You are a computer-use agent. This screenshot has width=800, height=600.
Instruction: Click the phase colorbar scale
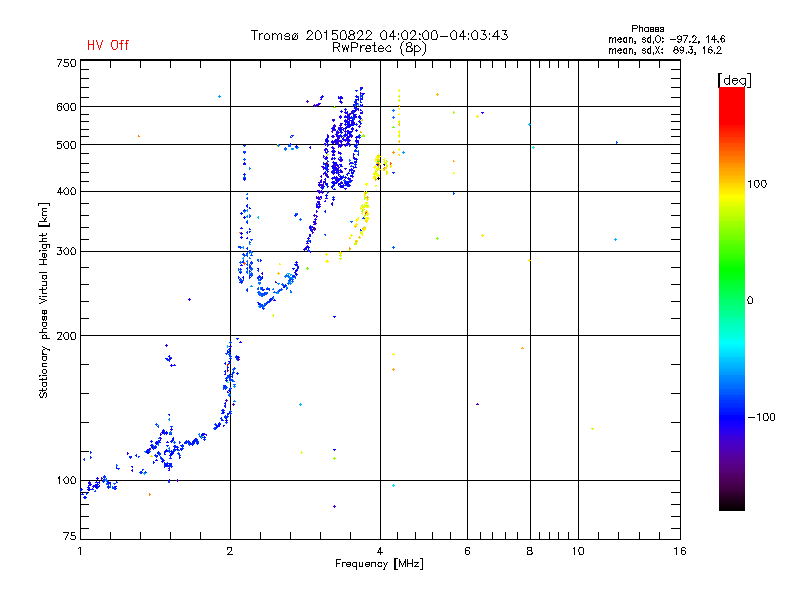point(732,298)
